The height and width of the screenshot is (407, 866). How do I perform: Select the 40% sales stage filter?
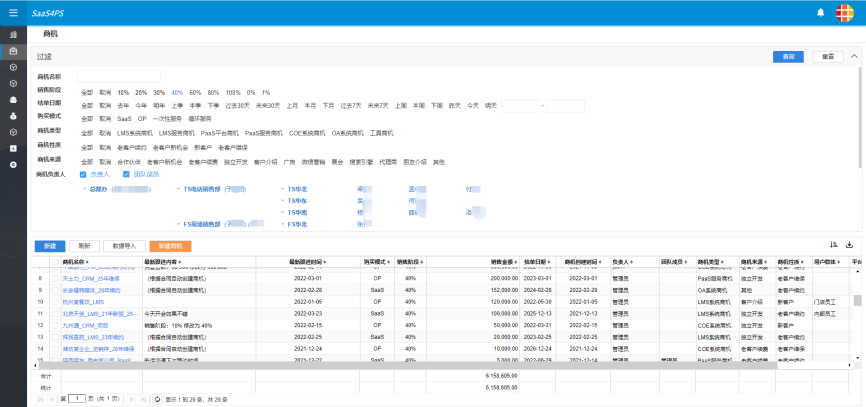(x=177, y=93)
